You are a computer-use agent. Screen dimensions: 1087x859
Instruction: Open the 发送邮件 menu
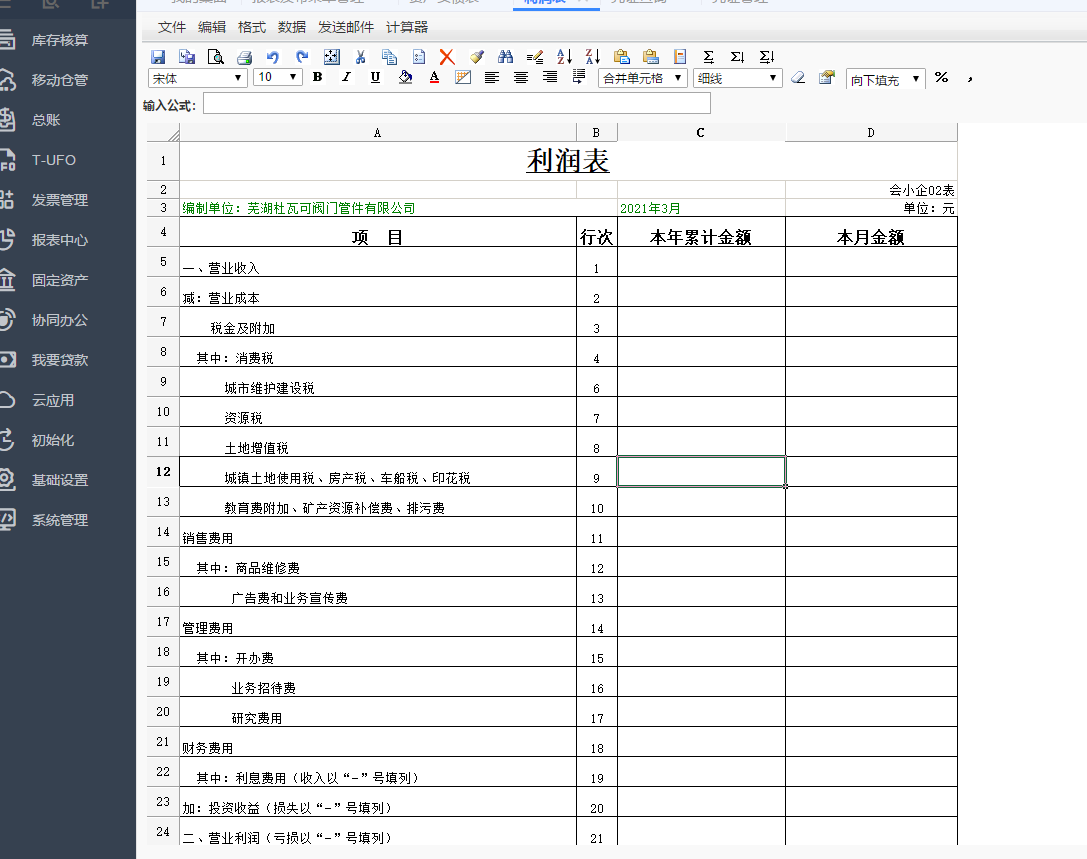click(346, 27)
